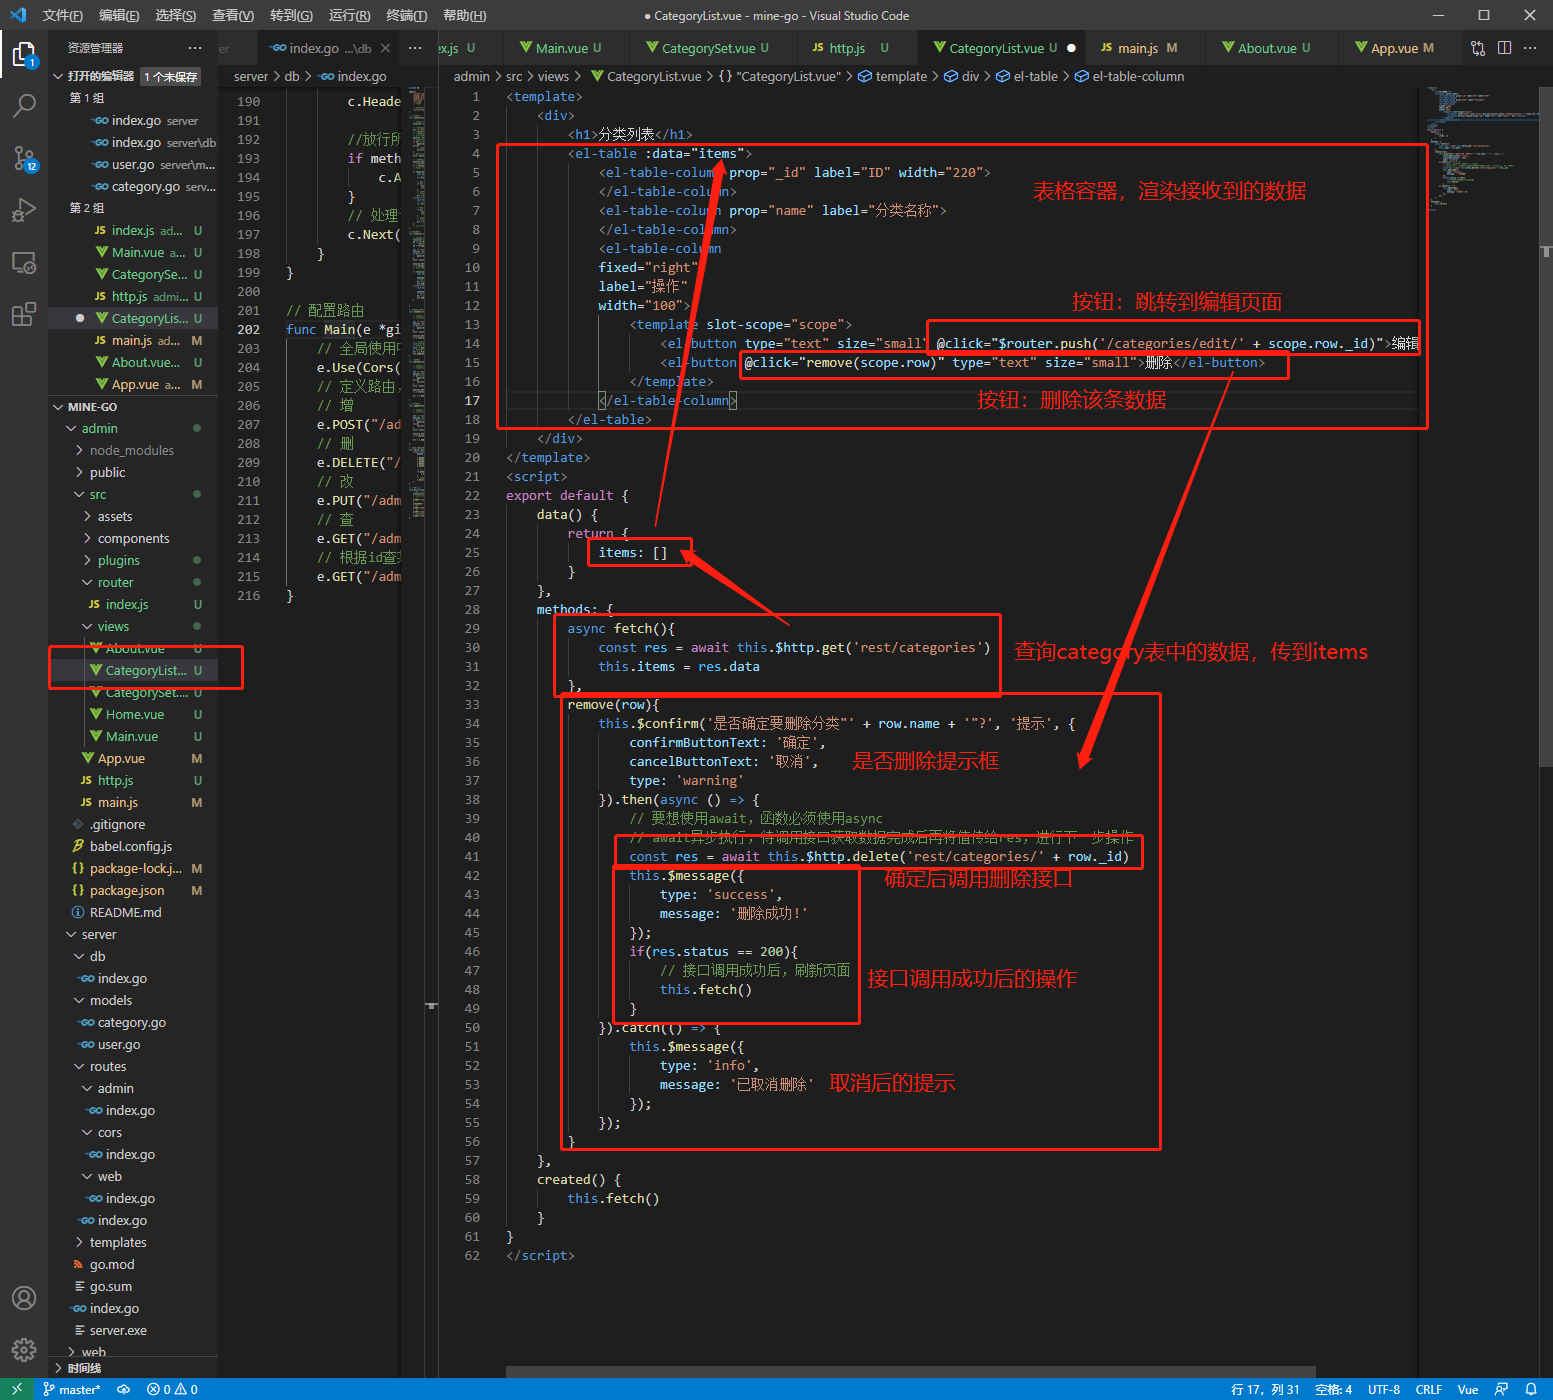Switch to the Main.vue editor tab
Image resolution: width=1553 pixels, height=1400 pixels.
point(568,48)
